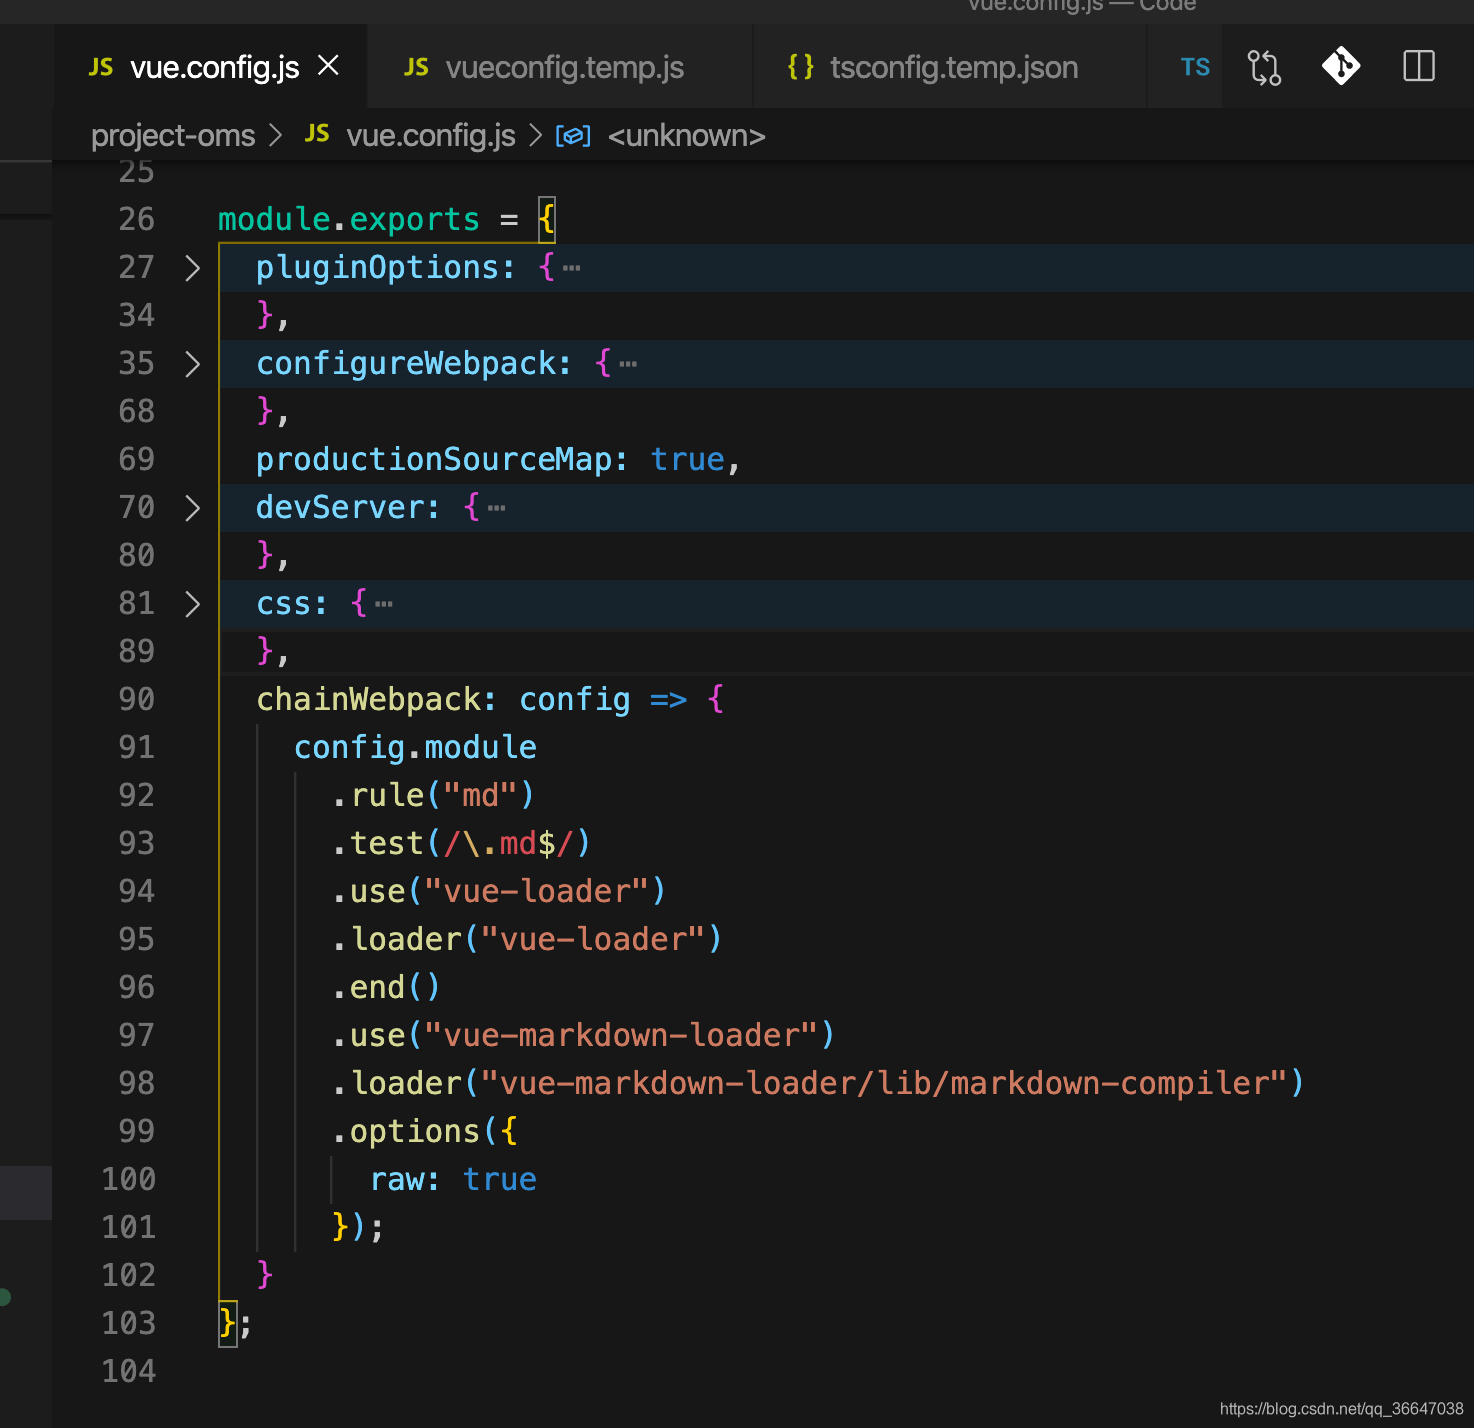1474x1428 pixels.
Task: Click the regex /\.md$/ in test
Action: pyautogui.click(x=509, y=843)
